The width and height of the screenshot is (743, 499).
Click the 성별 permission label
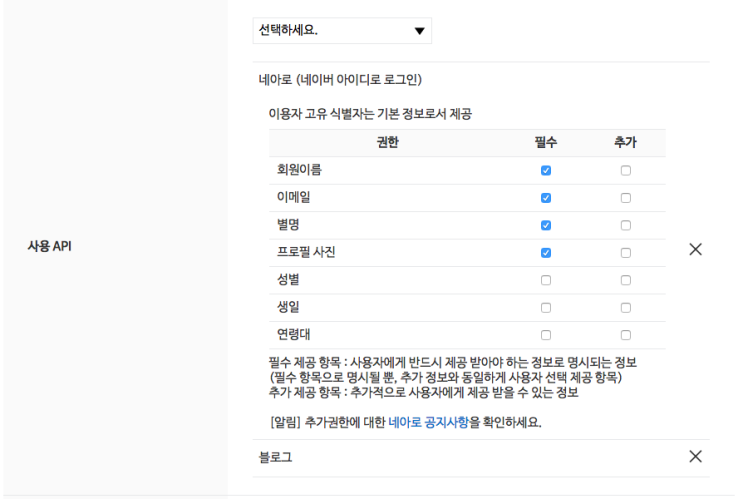click(288, 280)
